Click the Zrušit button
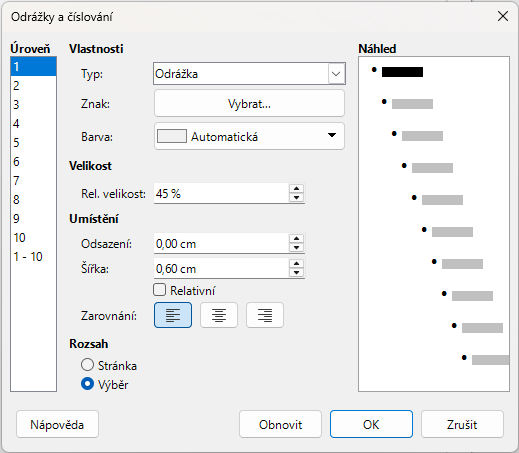The height and width of the screenshot is (453, 519). click(462, 424)
